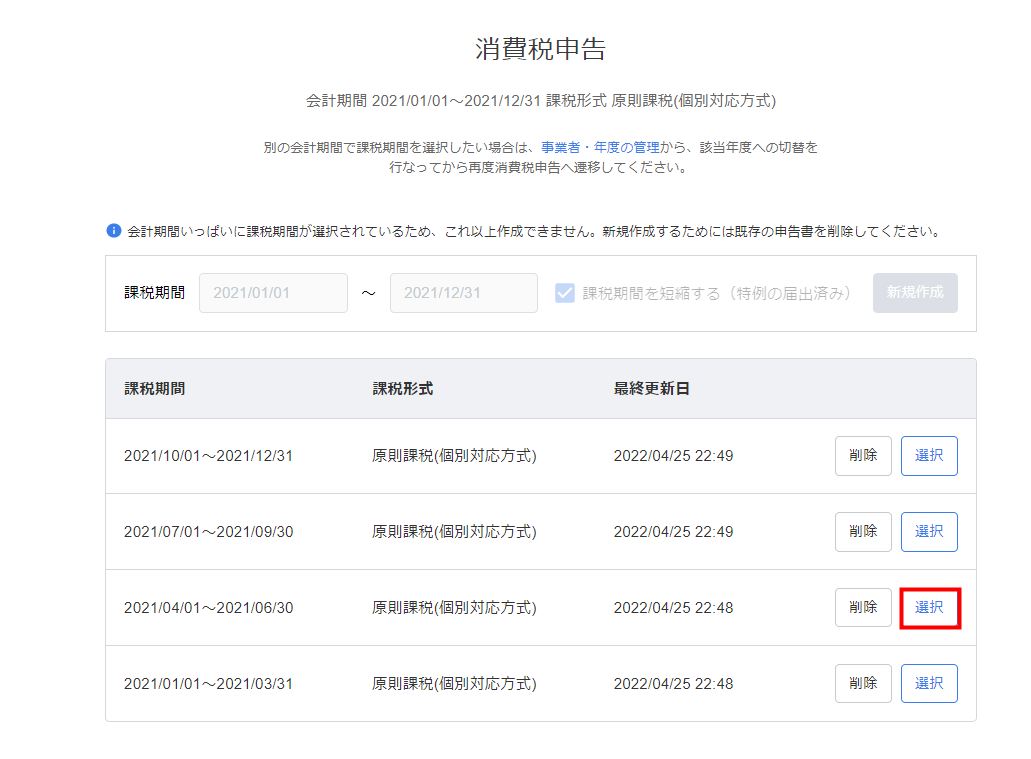This screenshot has width=1031, height=759.
Task: Select the highlighted 選択 button for 2021/04/01~2021/06/30
Action: (x=928, y=607)
